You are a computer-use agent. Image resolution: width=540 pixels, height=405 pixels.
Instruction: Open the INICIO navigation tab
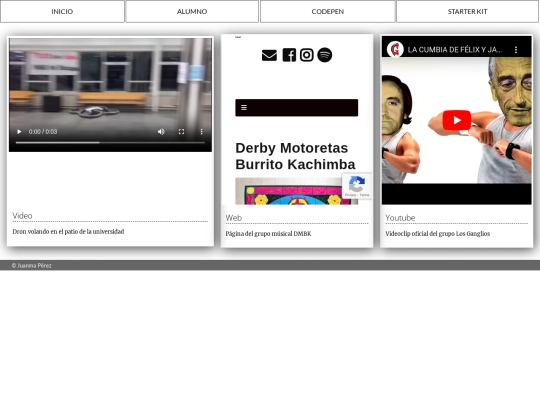pyautogui.click(x=62, y=11)
